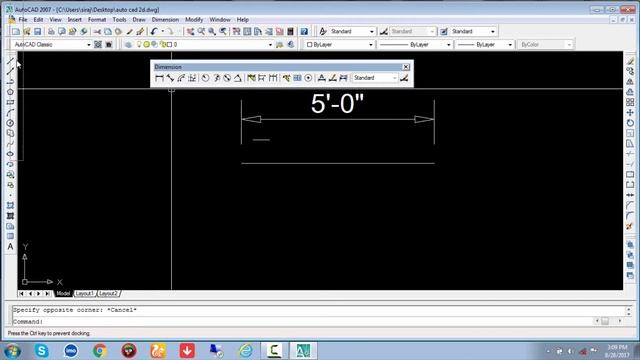Close the Dimension floating toolbar
640x360 pixels.
coord(406,67)
